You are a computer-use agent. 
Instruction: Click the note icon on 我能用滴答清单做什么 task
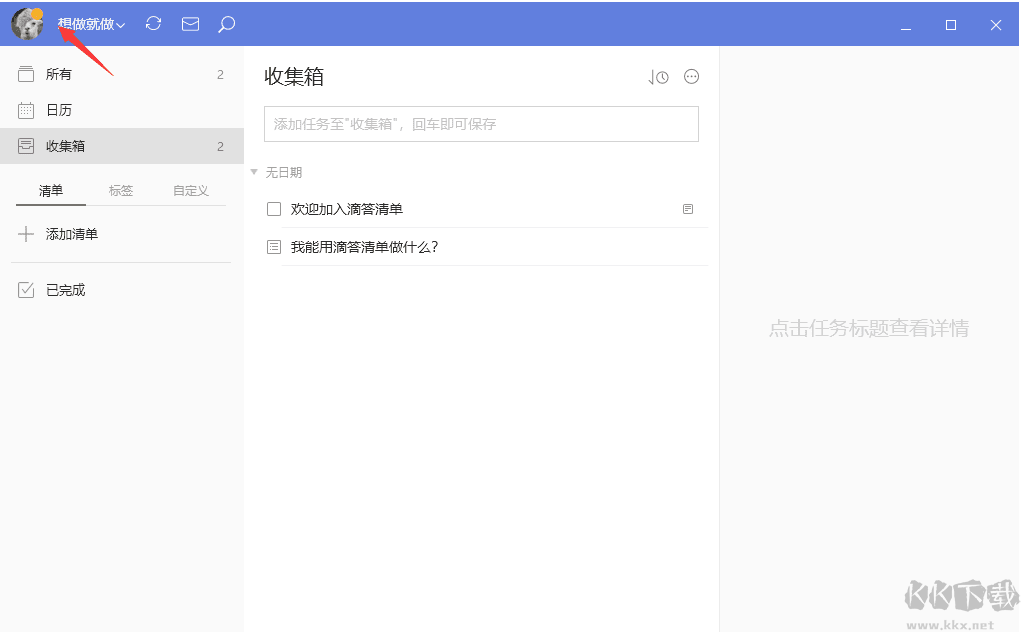pos(273,247)
